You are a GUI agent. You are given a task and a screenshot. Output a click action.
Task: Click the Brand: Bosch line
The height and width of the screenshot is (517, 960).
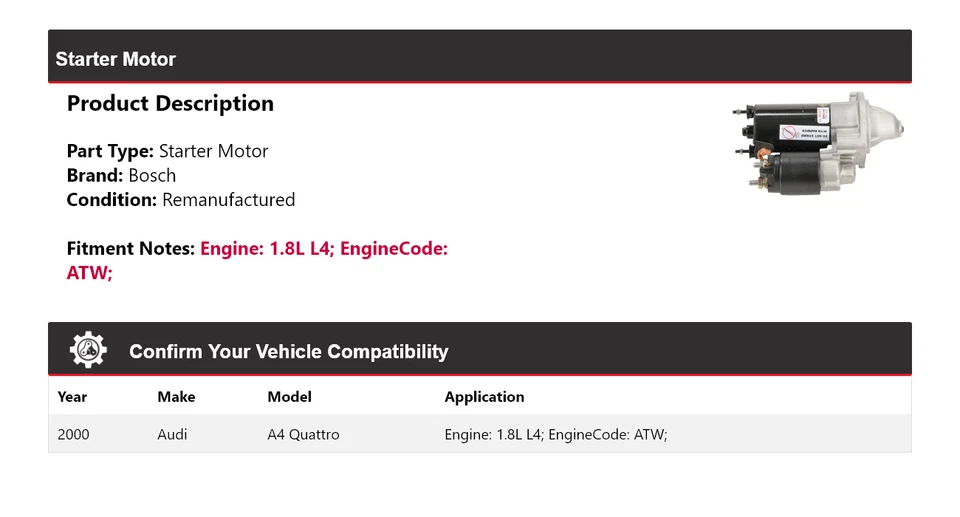tap(121, 176)
